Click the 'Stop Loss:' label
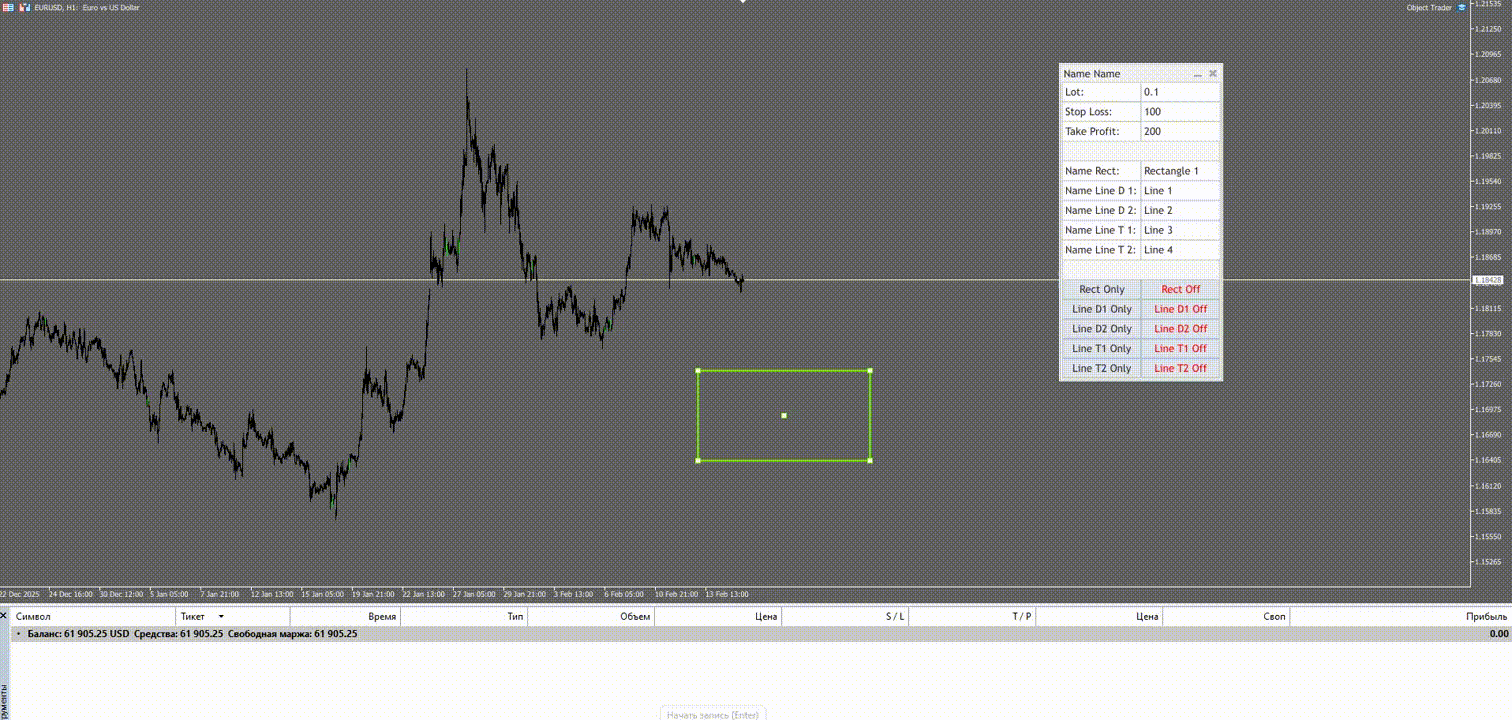 (x=1088, y=112)
